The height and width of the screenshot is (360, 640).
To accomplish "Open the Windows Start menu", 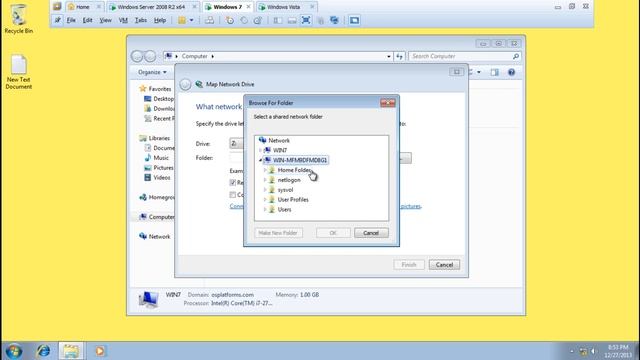I will [14, 351].
